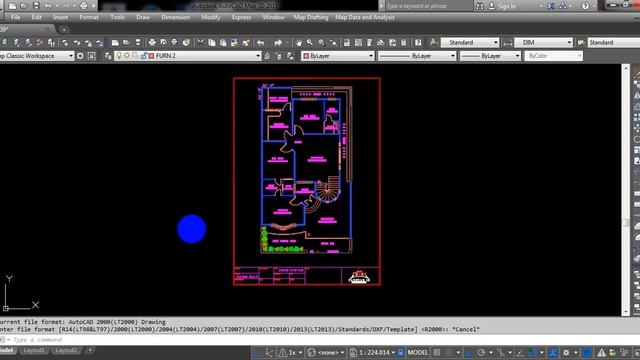
Task: Click the Zoom Window icon
Action: pos(322,42)
